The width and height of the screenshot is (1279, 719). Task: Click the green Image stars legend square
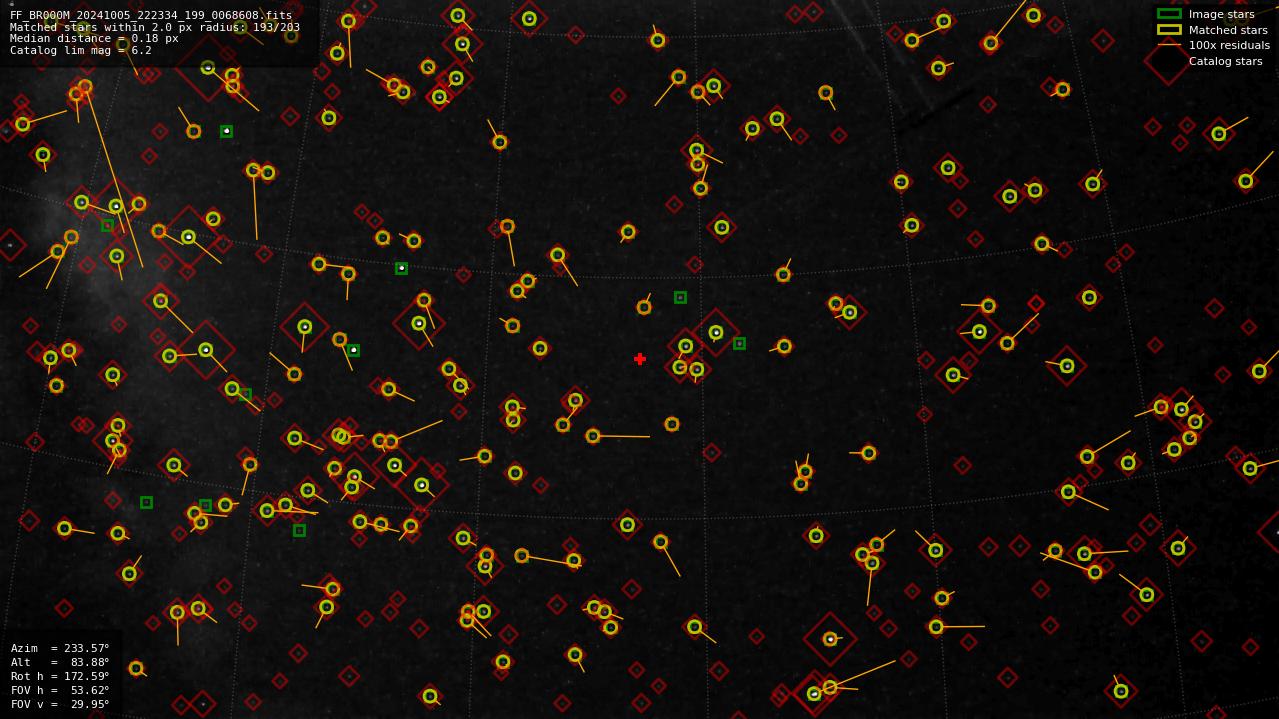click(1169, 14)
